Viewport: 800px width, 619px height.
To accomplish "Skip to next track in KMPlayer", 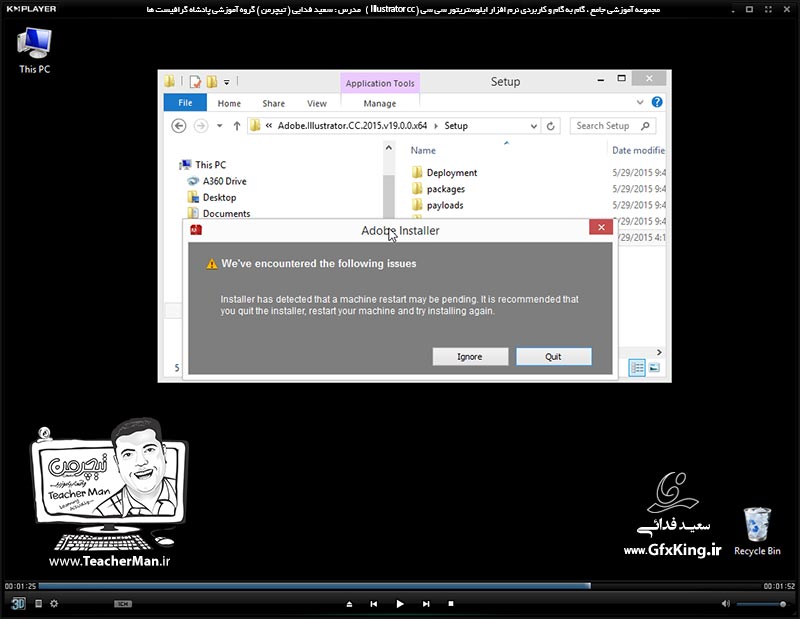I will point(426,604).
